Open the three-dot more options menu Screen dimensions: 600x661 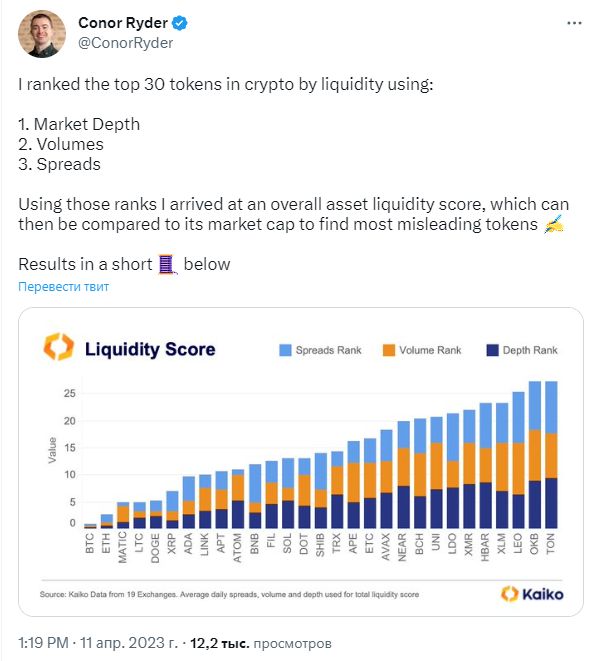tap(574, 23)
